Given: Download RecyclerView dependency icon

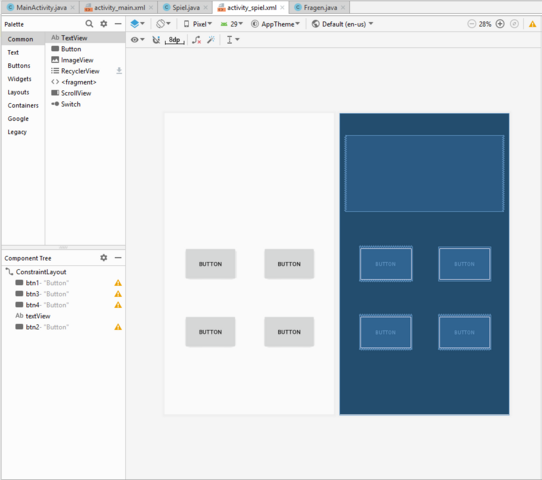Looking at the screenshot, I should coord(119,71).
